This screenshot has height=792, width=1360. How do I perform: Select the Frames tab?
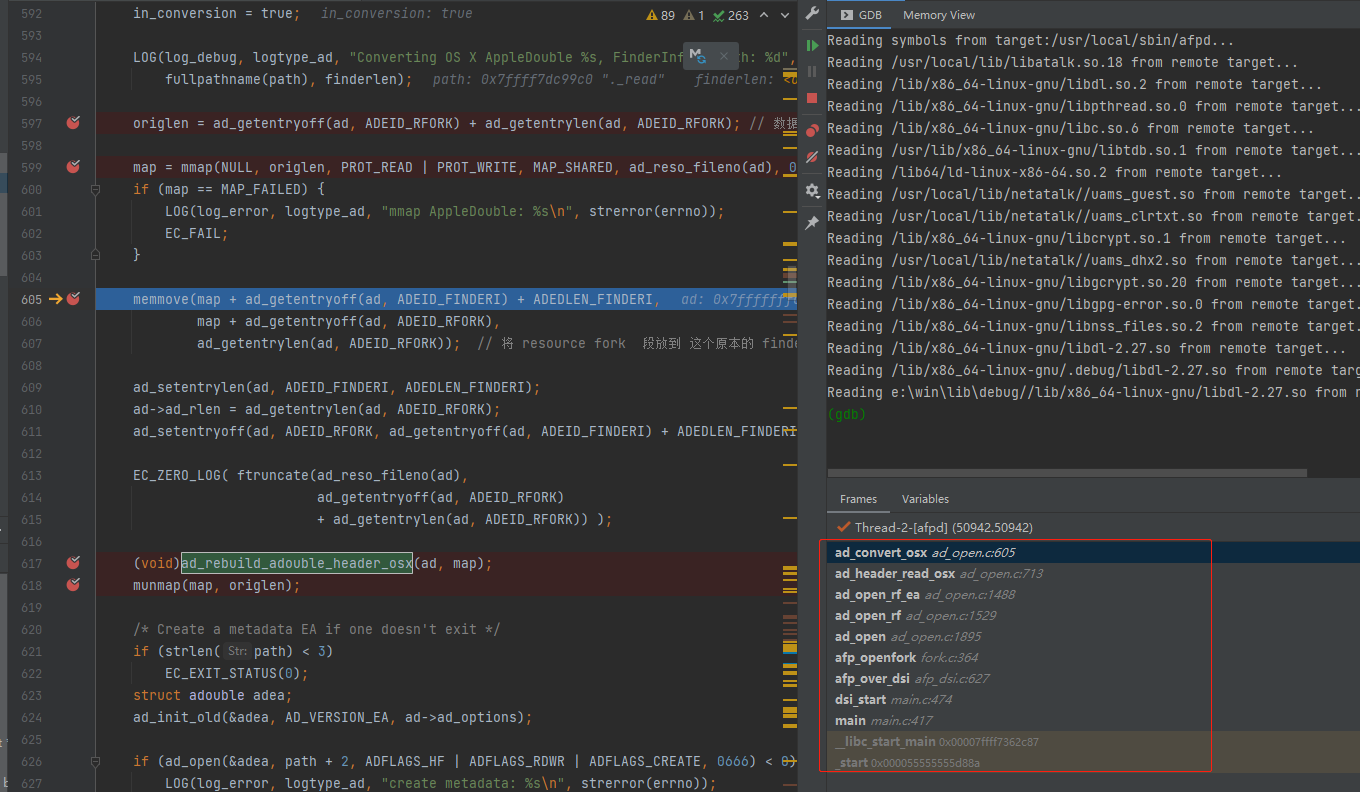pyautogui.click(x=858, y=499)
